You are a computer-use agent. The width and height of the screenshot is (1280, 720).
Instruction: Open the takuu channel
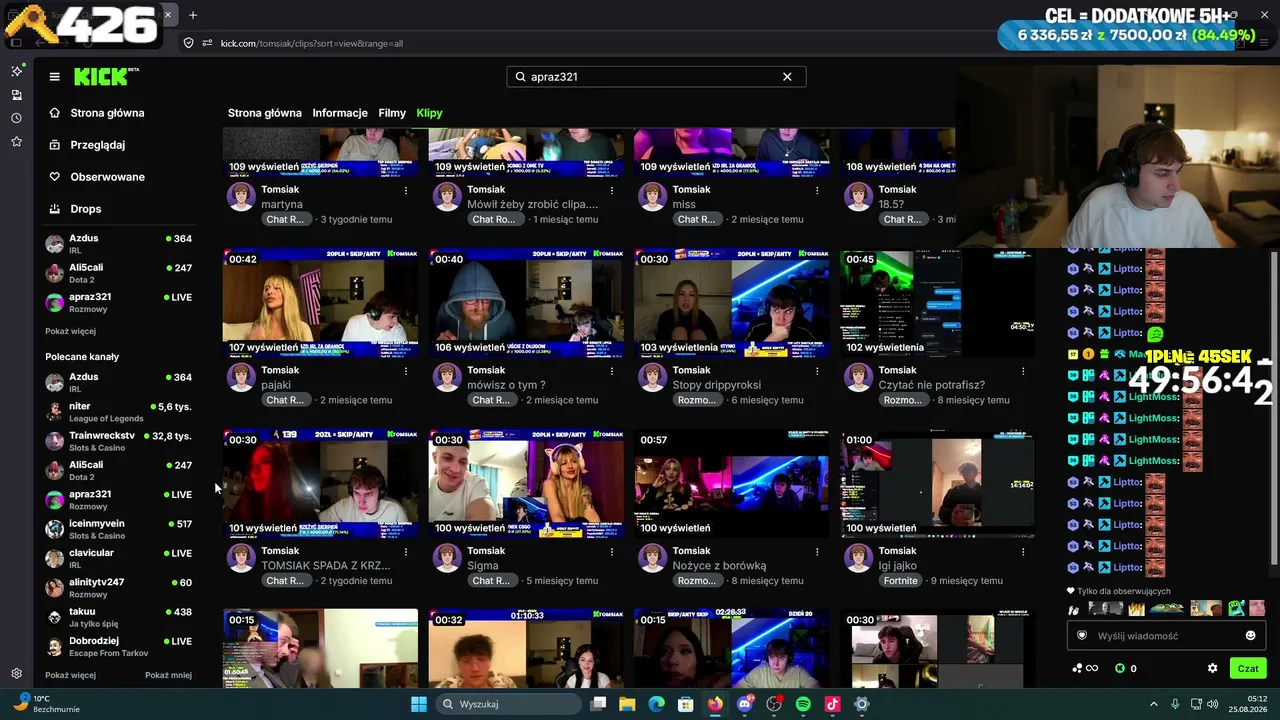click(x=118, y=617)
